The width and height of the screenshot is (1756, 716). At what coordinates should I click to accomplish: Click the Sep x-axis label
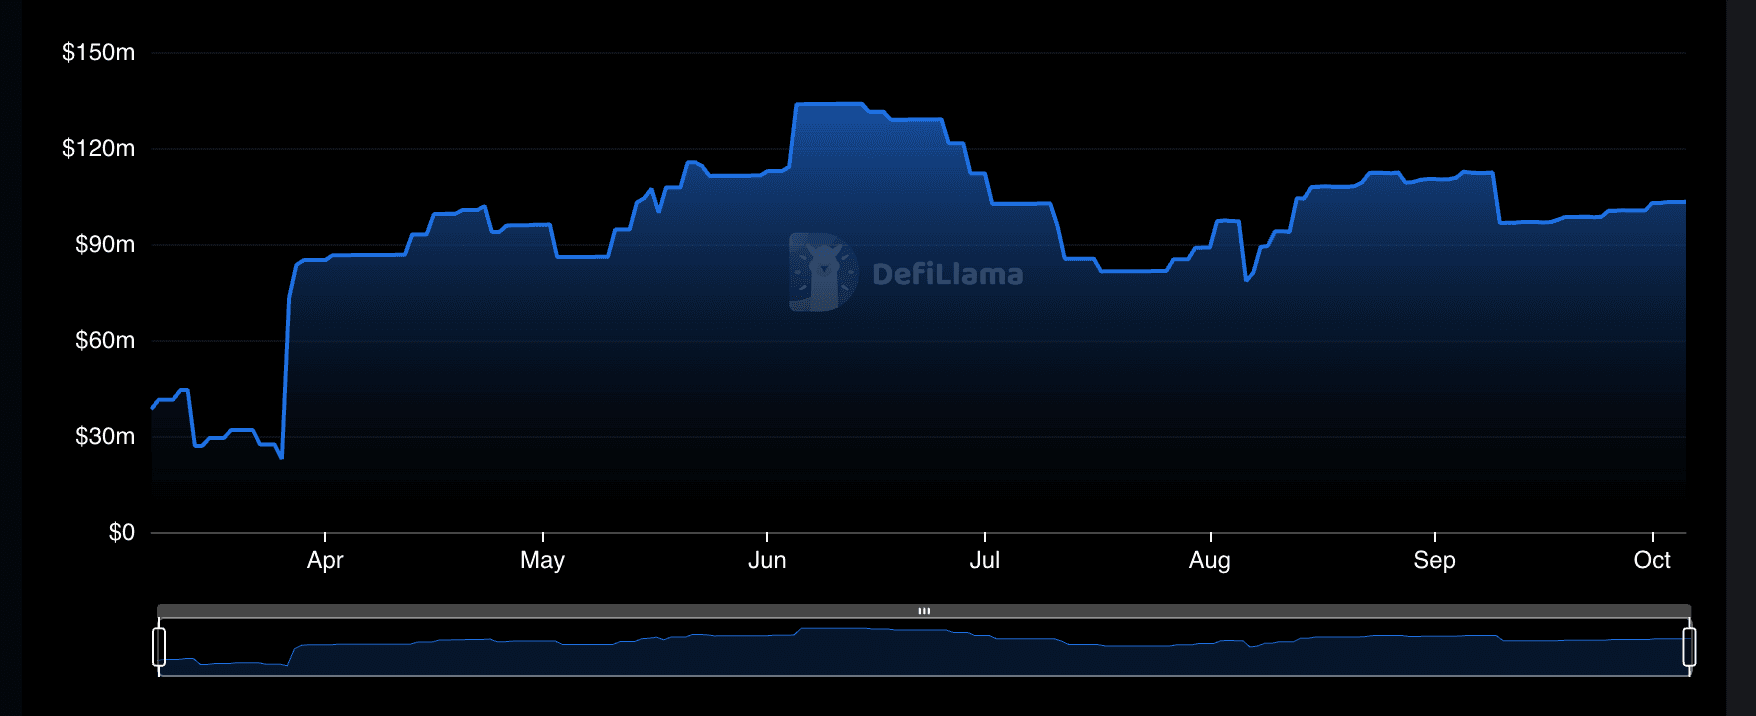1435,560
